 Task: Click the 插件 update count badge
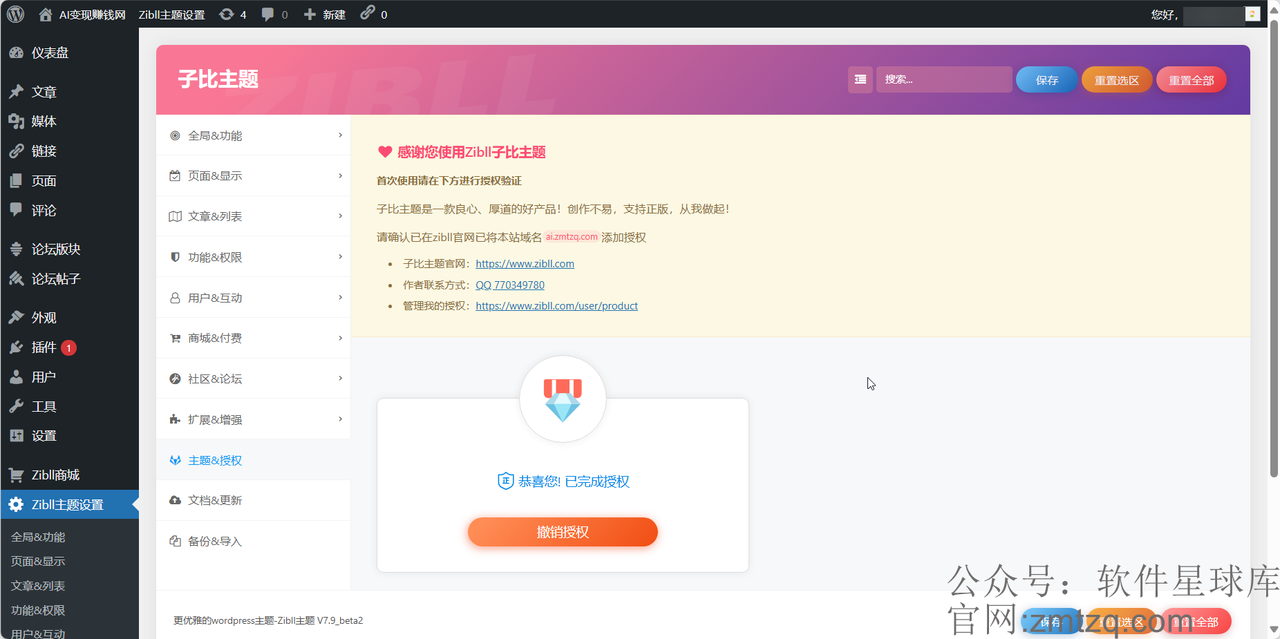click(x=68, y=348)
